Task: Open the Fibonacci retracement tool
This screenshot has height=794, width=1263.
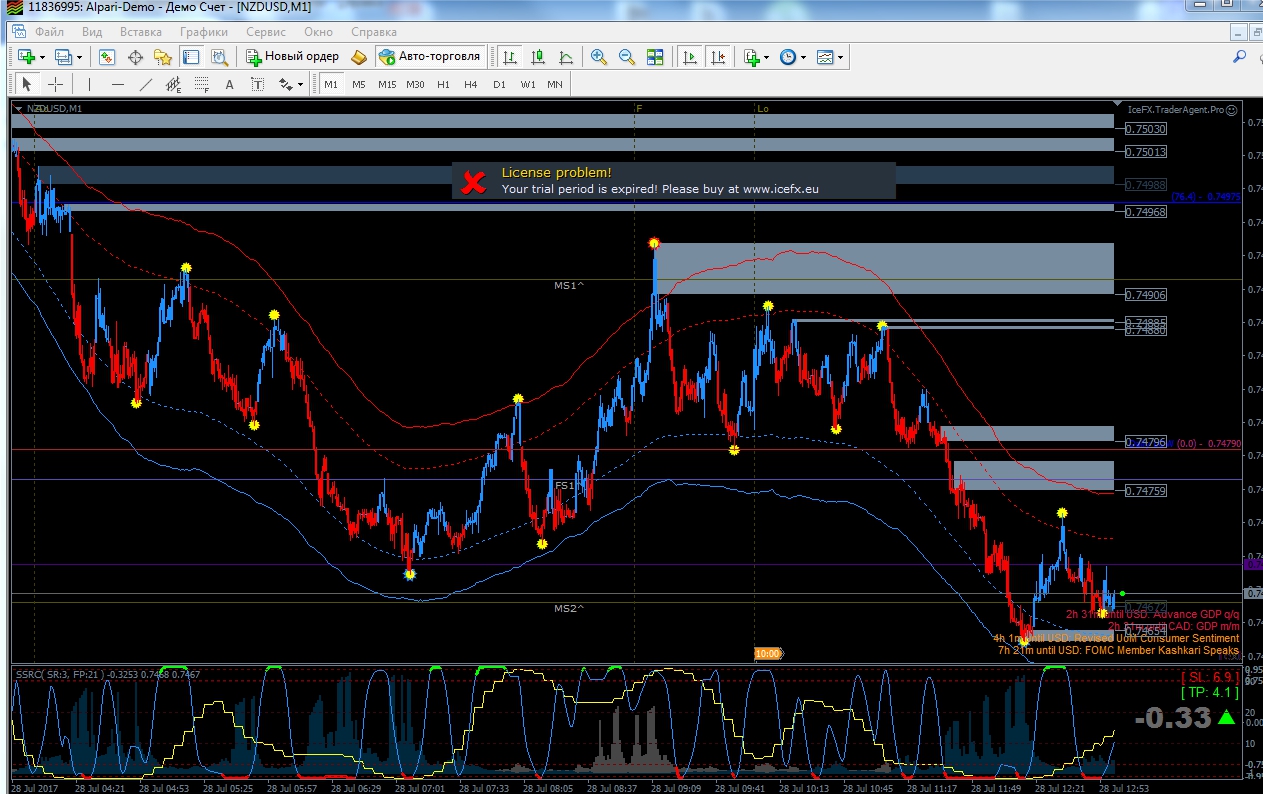Action: [x=202, y=84]
